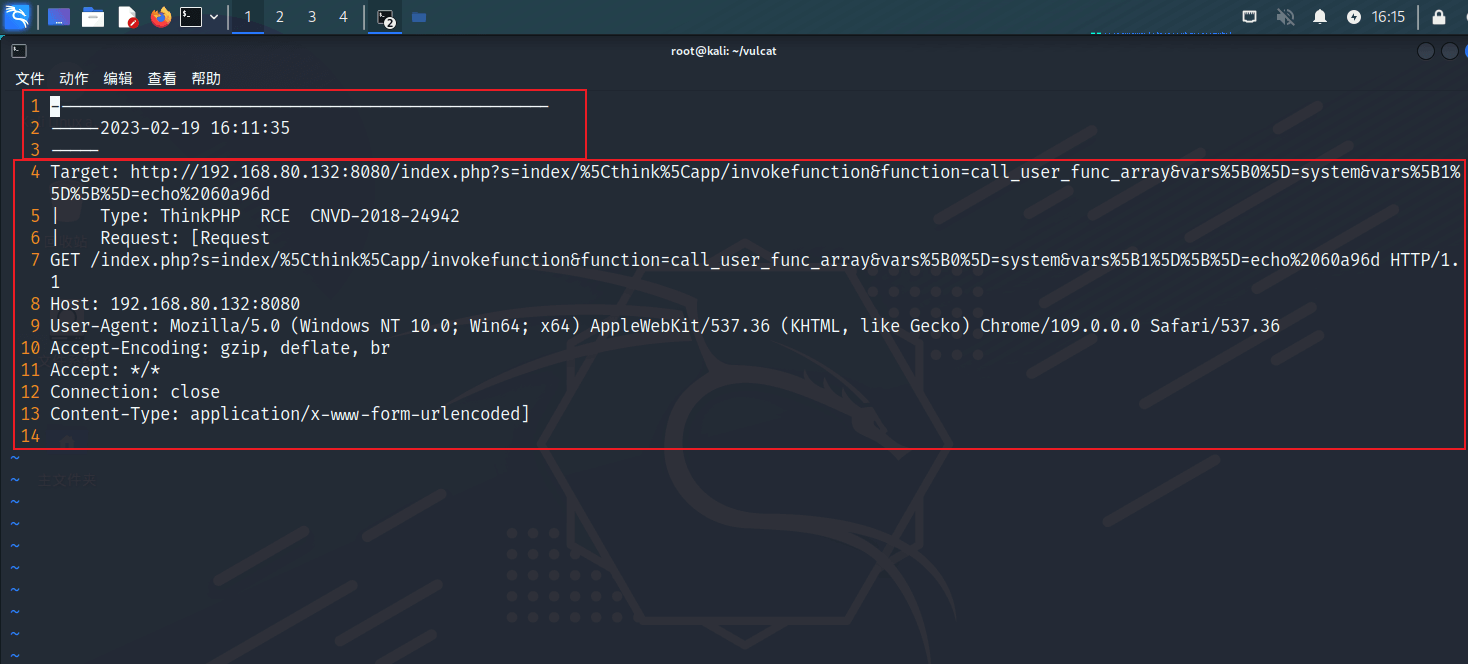Maximize the terminal window

(1450, 51)
